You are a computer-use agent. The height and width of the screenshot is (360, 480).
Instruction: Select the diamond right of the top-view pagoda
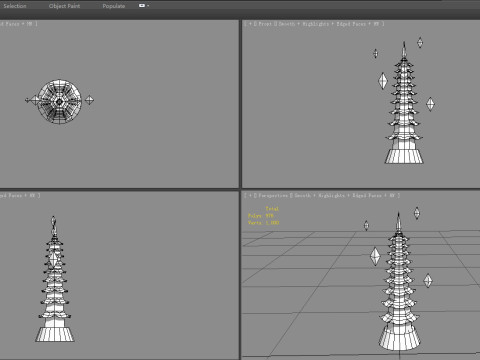coord(89,100)
